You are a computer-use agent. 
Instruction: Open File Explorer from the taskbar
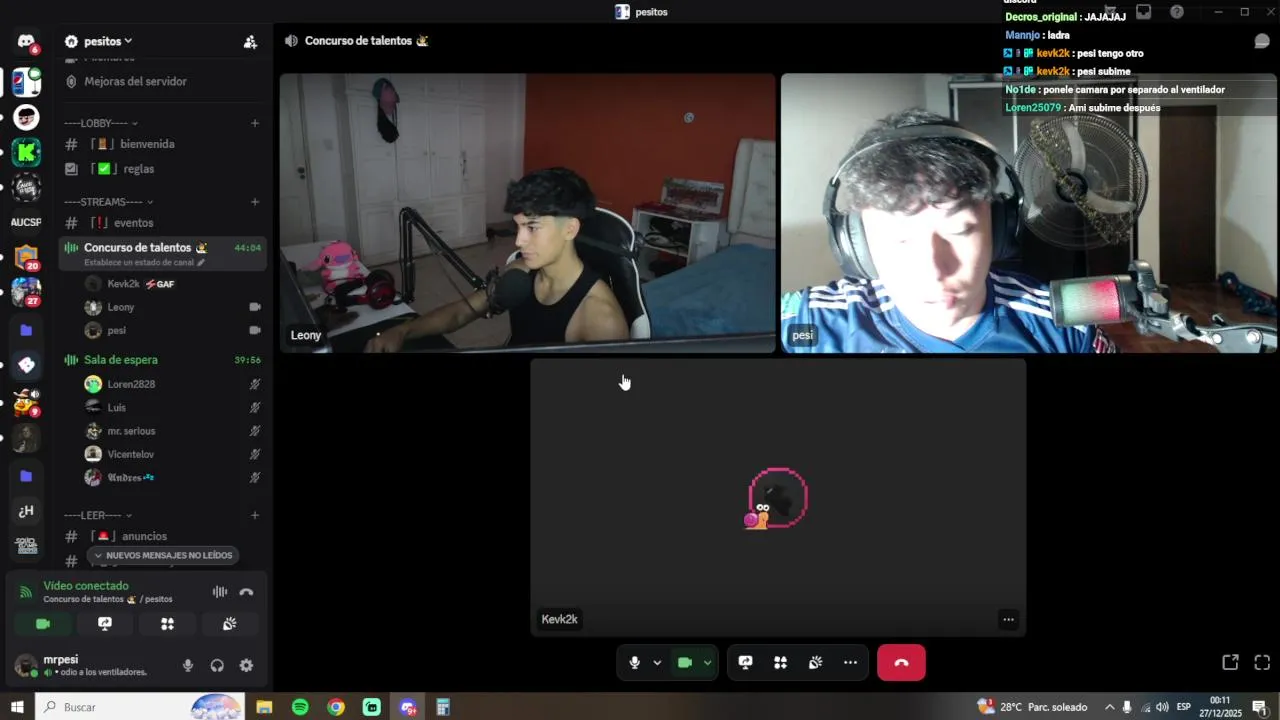click(x=264, y=707)
